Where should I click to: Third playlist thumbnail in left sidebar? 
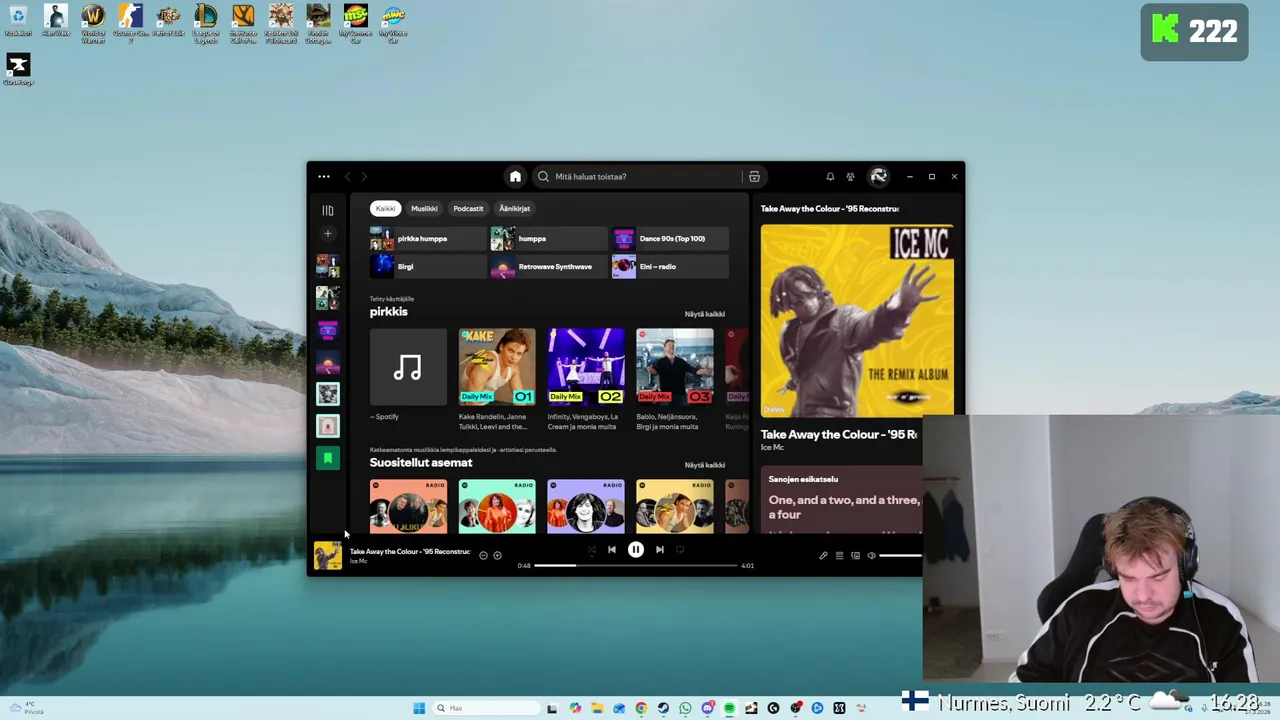coord(327,329)
